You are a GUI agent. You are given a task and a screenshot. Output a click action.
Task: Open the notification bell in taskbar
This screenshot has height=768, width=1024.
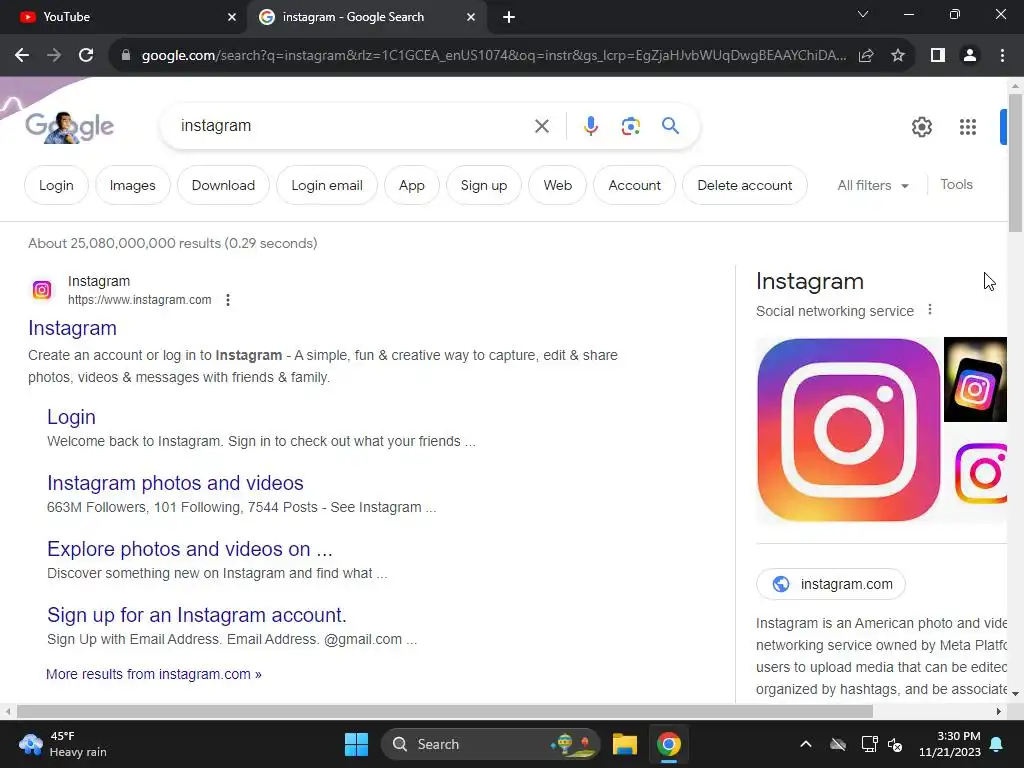pos(997,744)
